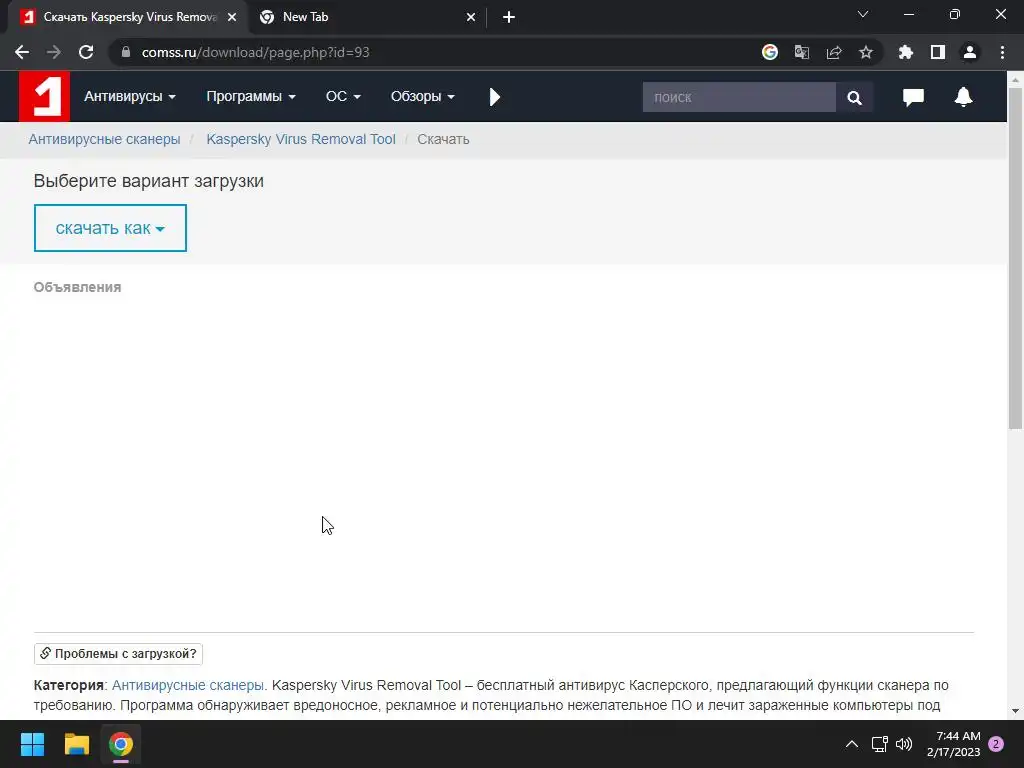The image size is (1024, 768).
Task: Toggle the browser side panel icon
Action: pyautogui.click(x=938, y=52)
